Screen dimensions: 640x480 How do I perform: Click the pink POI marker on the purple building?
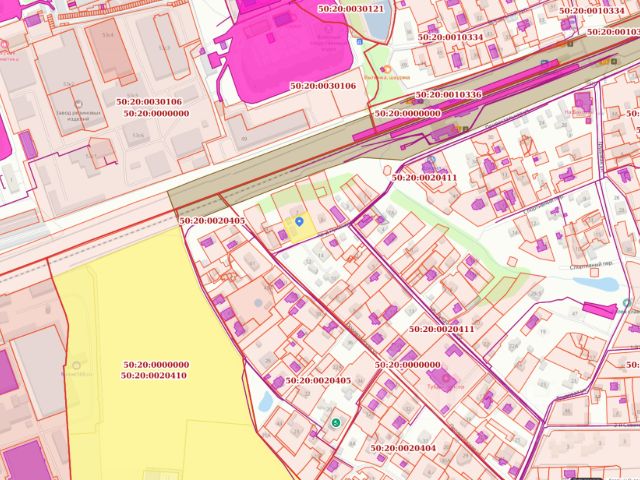click(446, 379)
